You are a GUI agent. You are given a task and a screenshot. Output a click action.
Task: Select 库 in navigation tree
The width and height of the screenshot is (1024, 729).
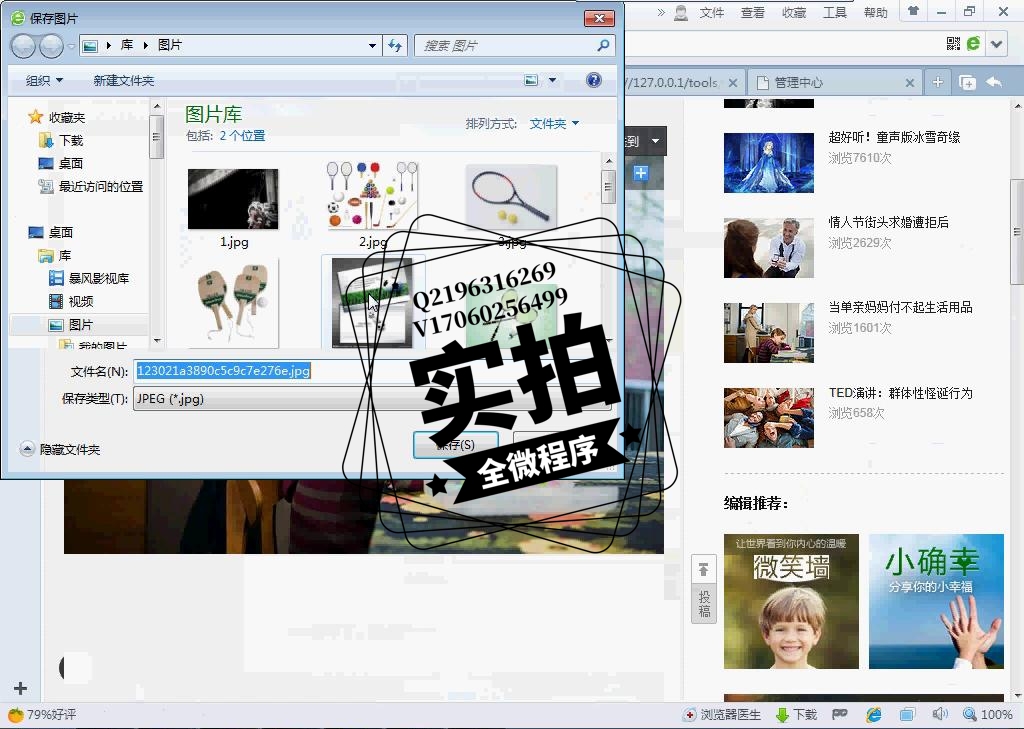(65, 255)
